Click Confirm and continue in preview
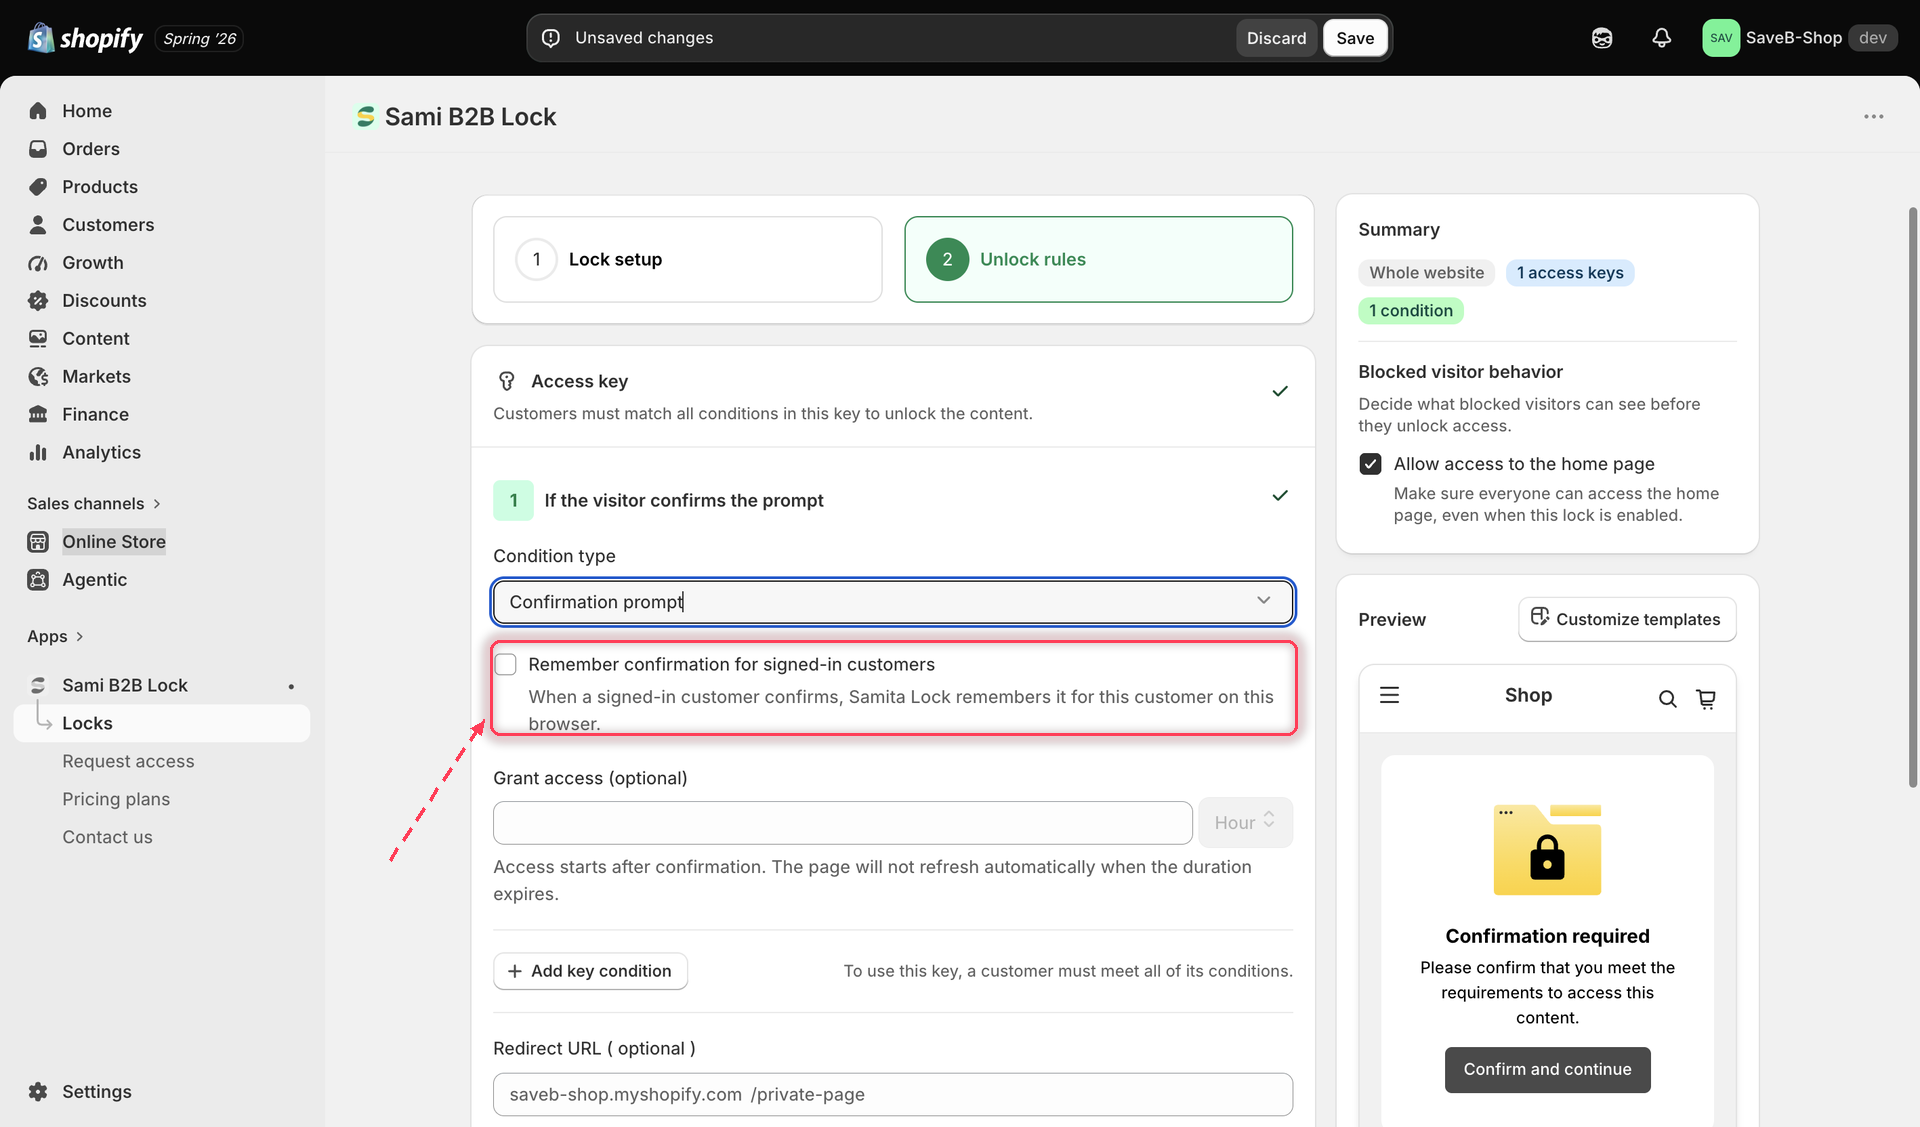Image resolution: width=1920 pixels, height=1127 pixels. pyautogui.click(x=1547, y=1070)
